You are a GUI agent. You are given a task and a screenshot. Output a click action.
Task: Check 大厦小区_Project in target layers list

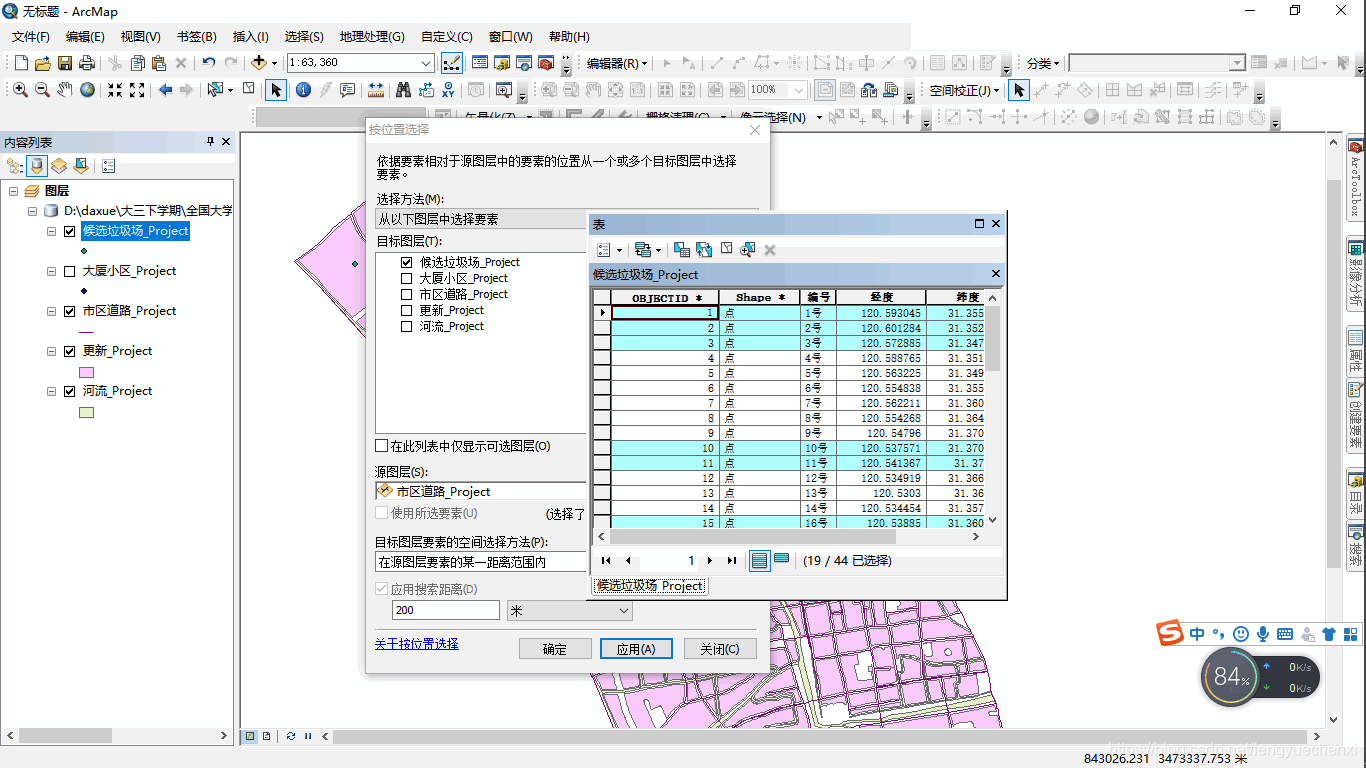click(406, 278)
